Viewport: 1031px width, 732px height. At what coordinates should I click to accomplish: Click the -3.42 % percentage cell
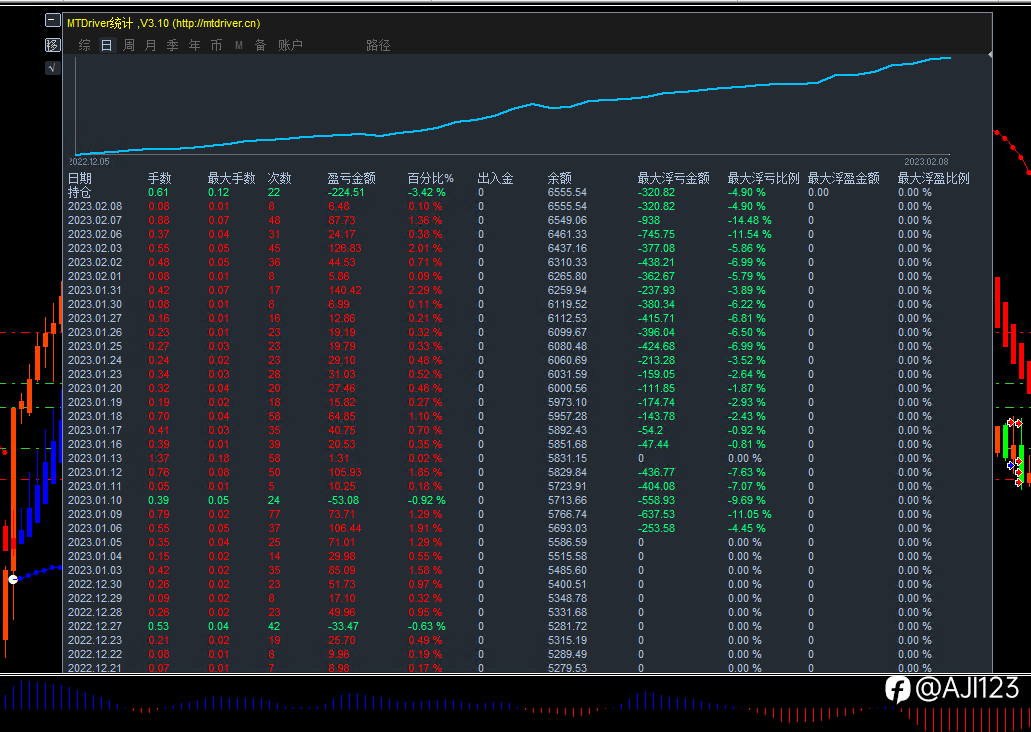click(426, 193)
